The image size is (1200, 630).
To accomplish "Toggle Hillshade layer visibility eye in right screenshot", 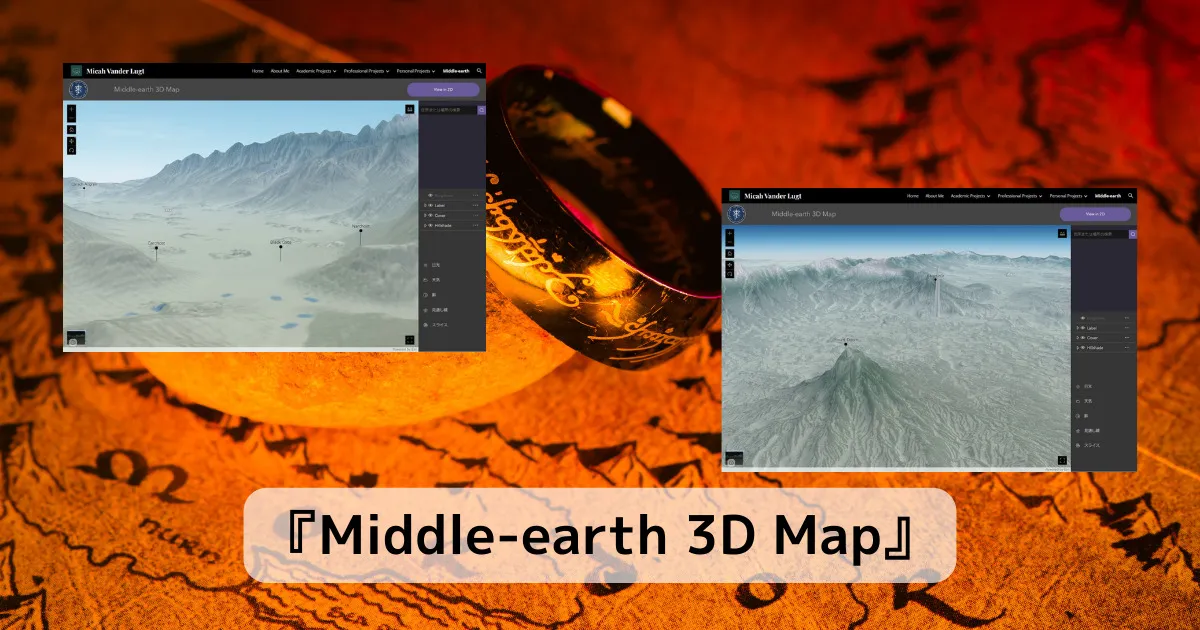I will click(x=1083, y=348).
